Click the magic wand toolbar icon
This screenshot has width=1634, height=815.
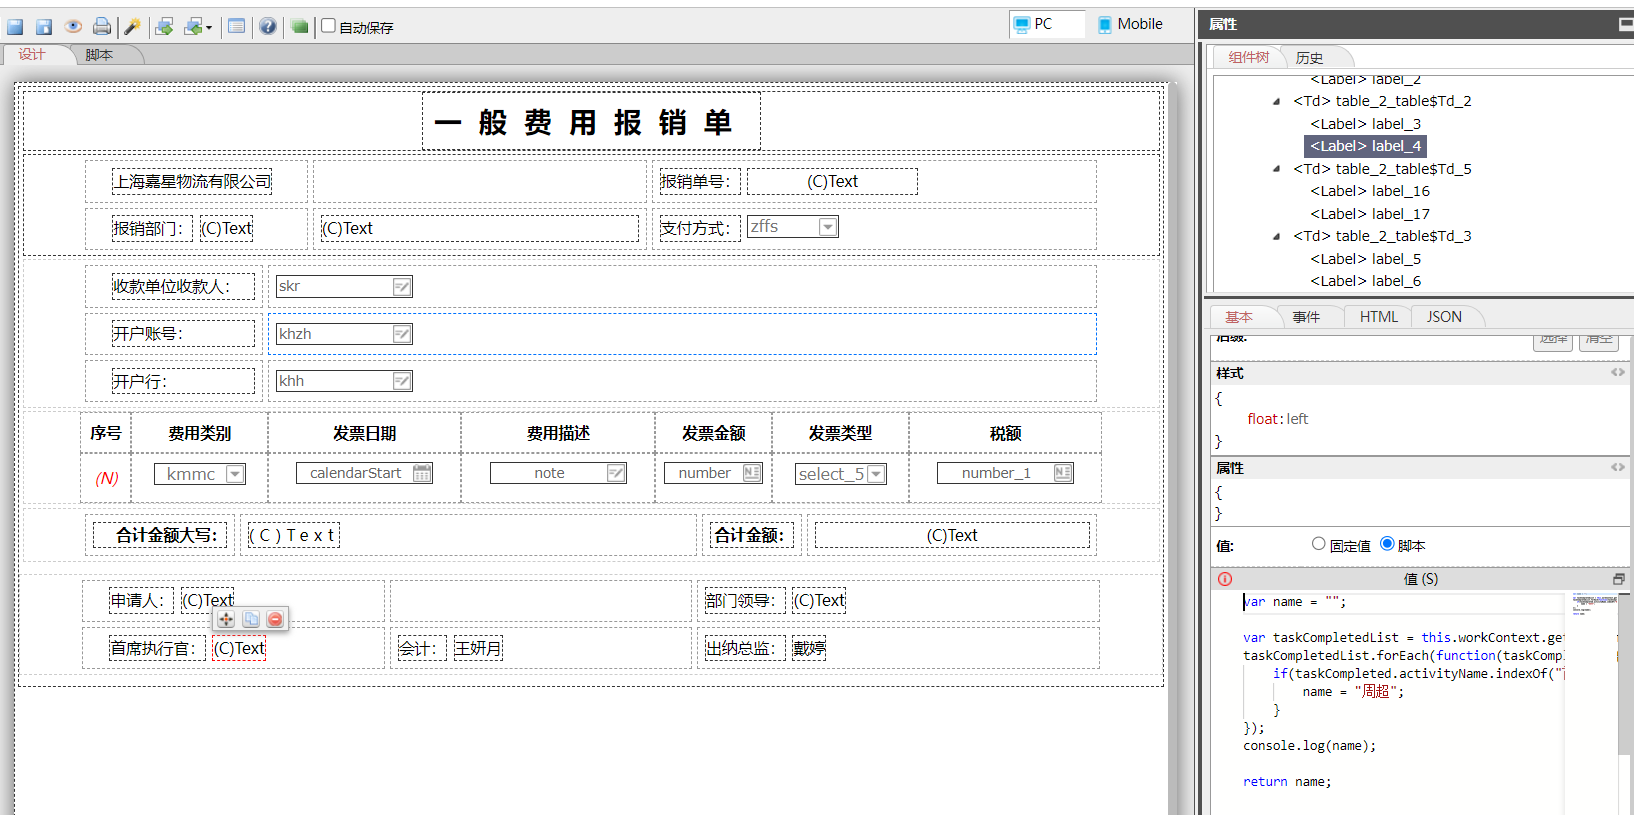click(132, 26)
